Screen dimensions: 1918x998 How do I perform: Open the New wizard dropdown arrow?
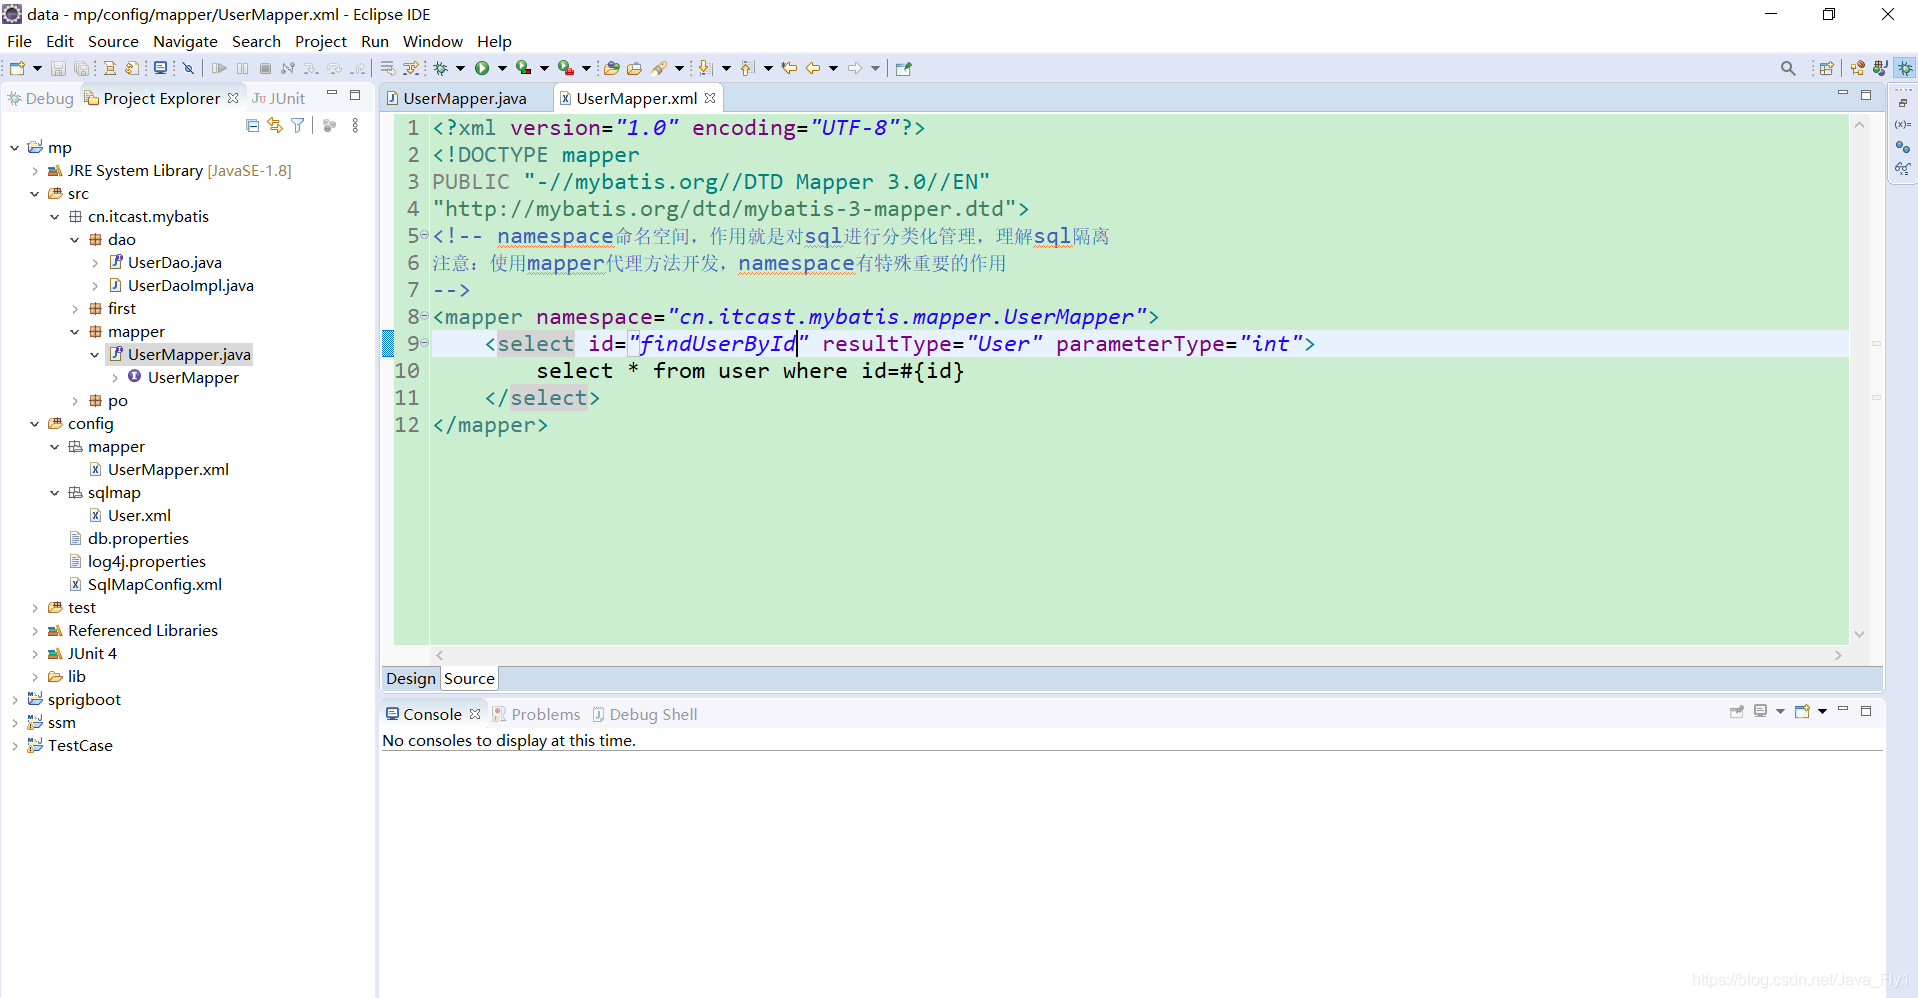click(37, 68)
